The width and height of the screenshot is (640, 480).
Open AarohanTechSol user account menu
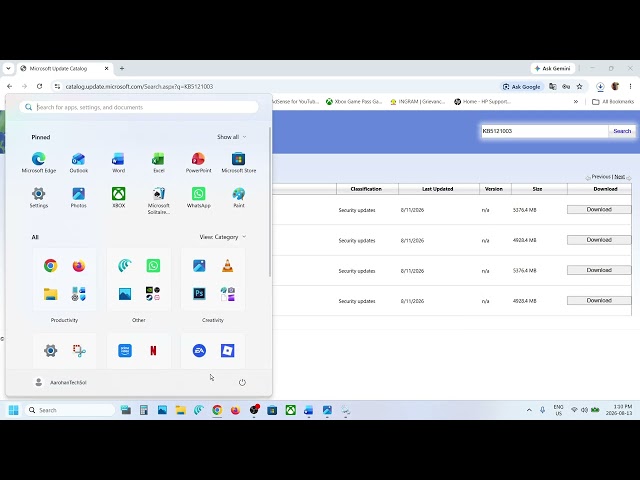pyautogui.click(x=60, y=382)
